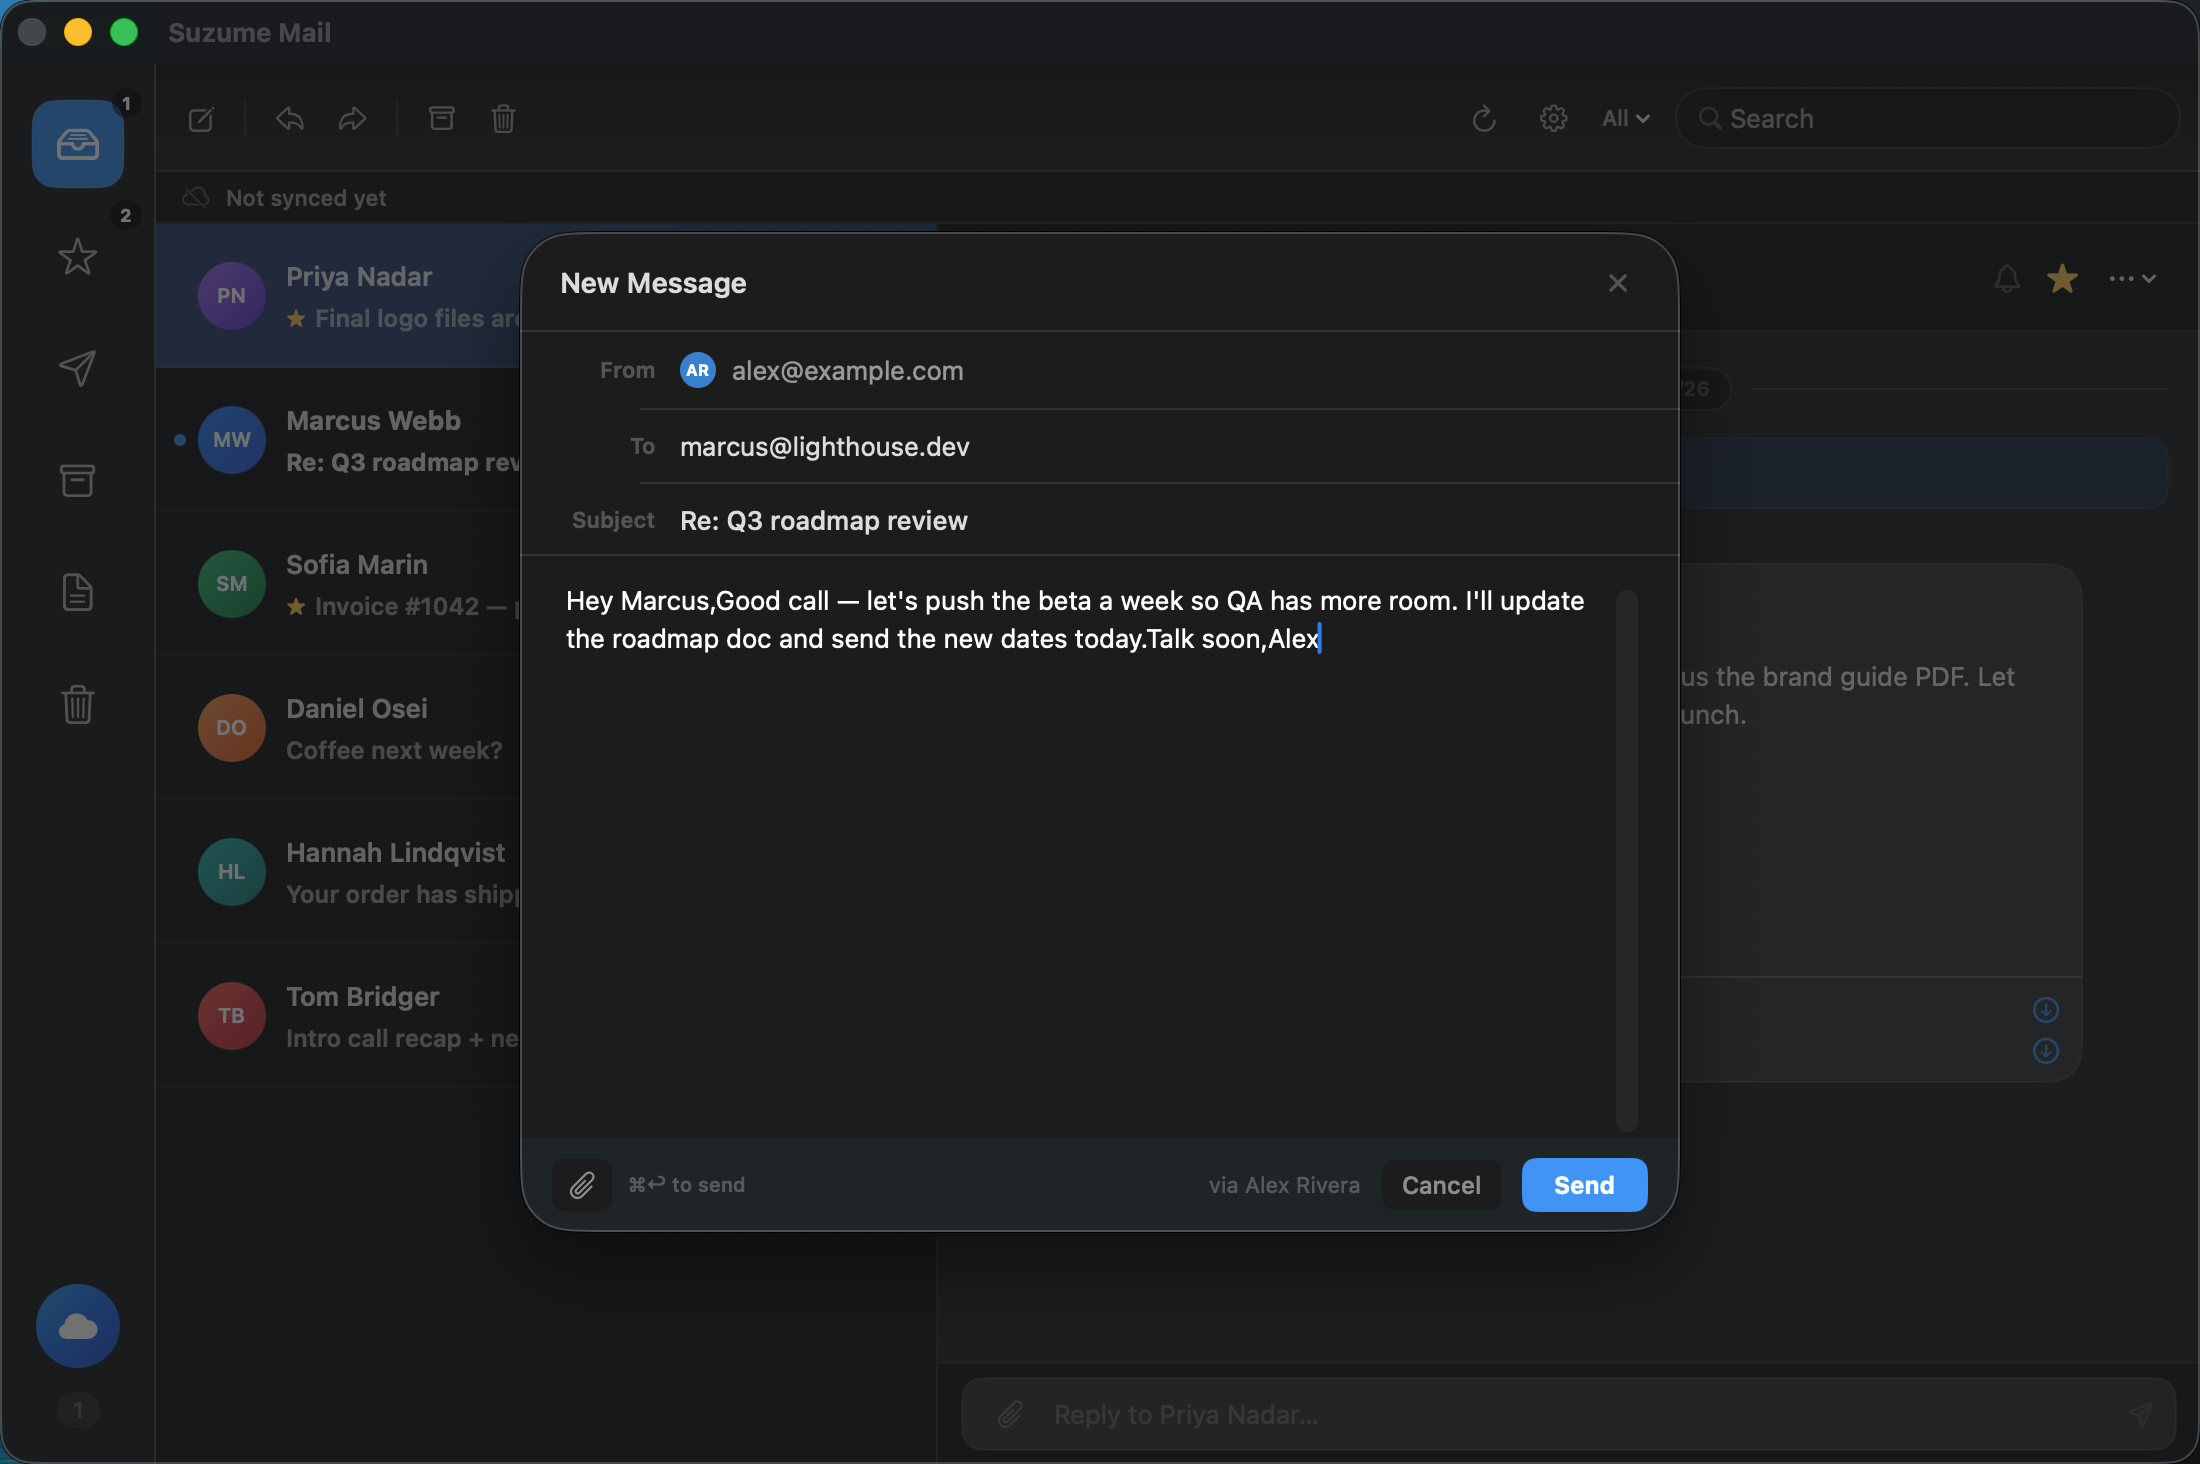Click the DO avatar of Daniel Osei

click(x=232, y=728)
